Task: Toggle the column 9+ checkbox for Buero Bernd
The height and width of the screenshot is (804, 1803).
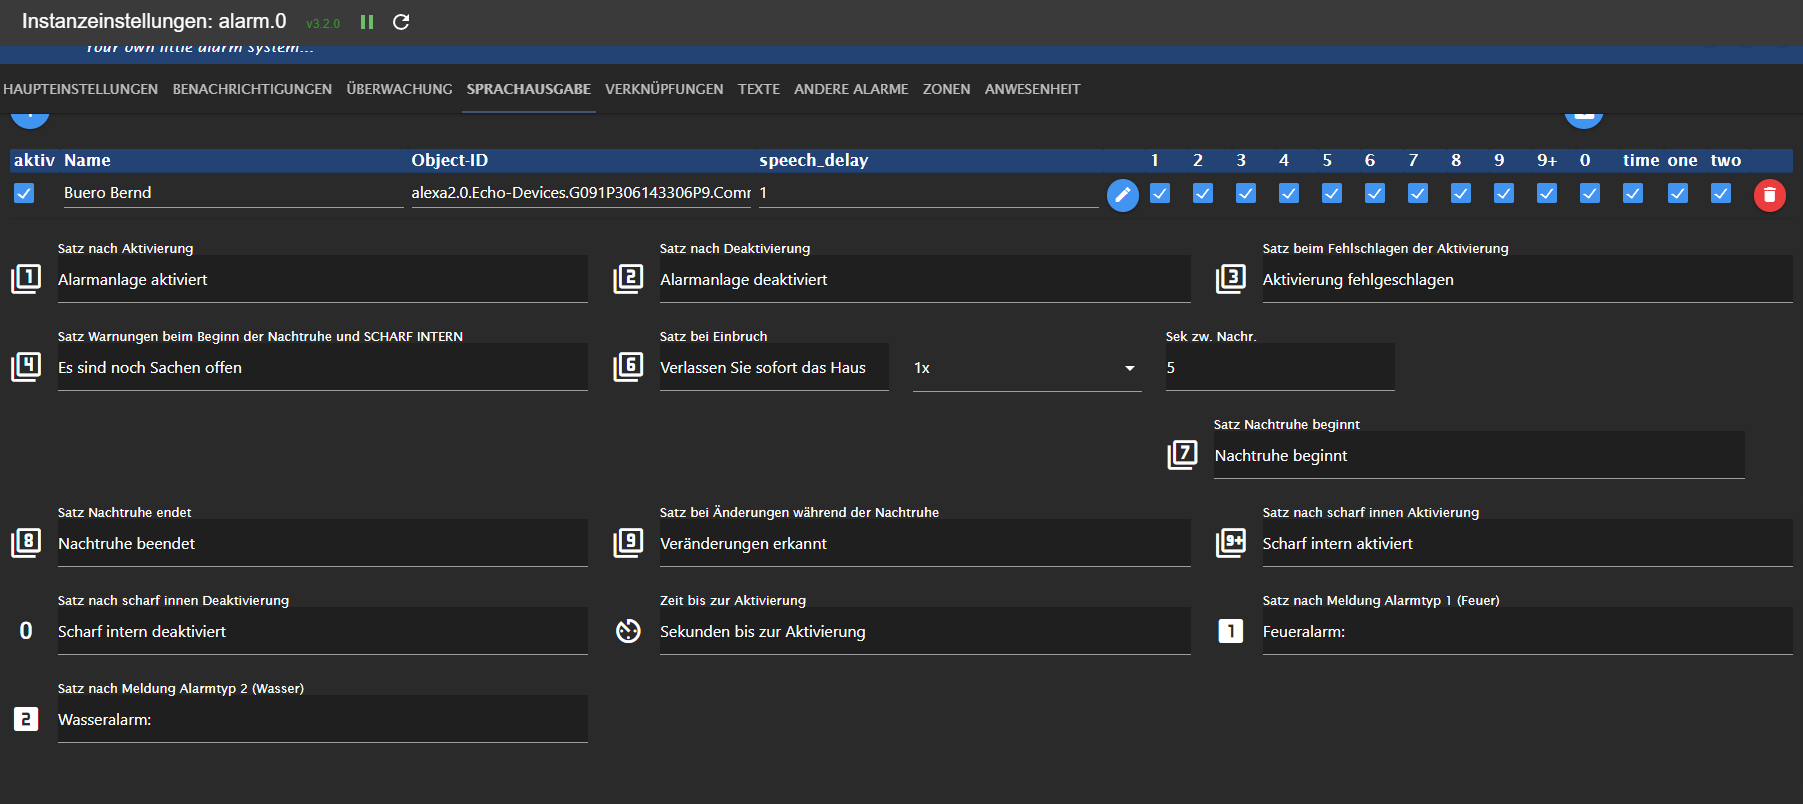Action: coord(1547,193)
